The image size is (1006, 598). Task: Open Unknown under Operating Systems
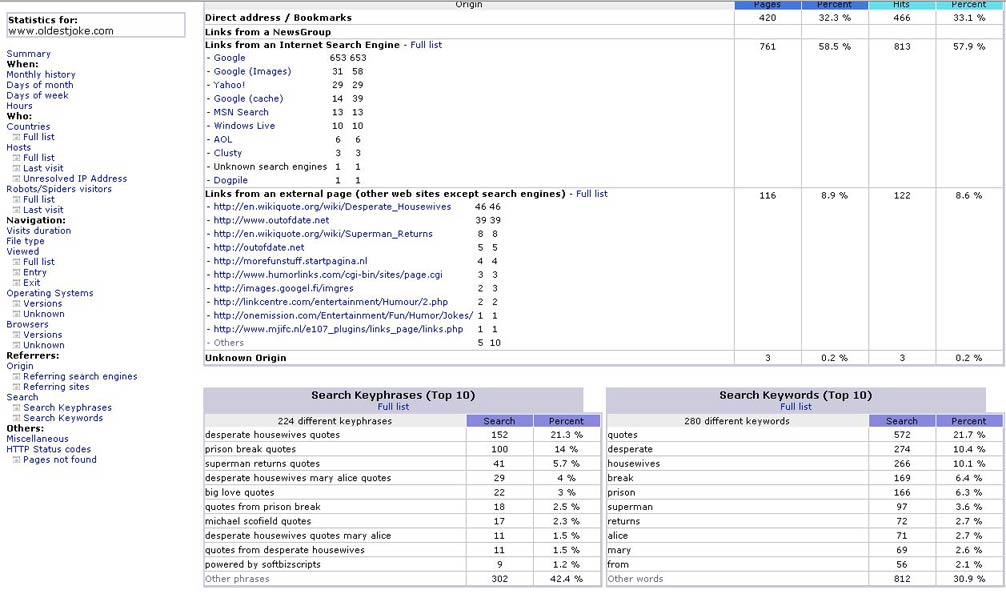44,314
